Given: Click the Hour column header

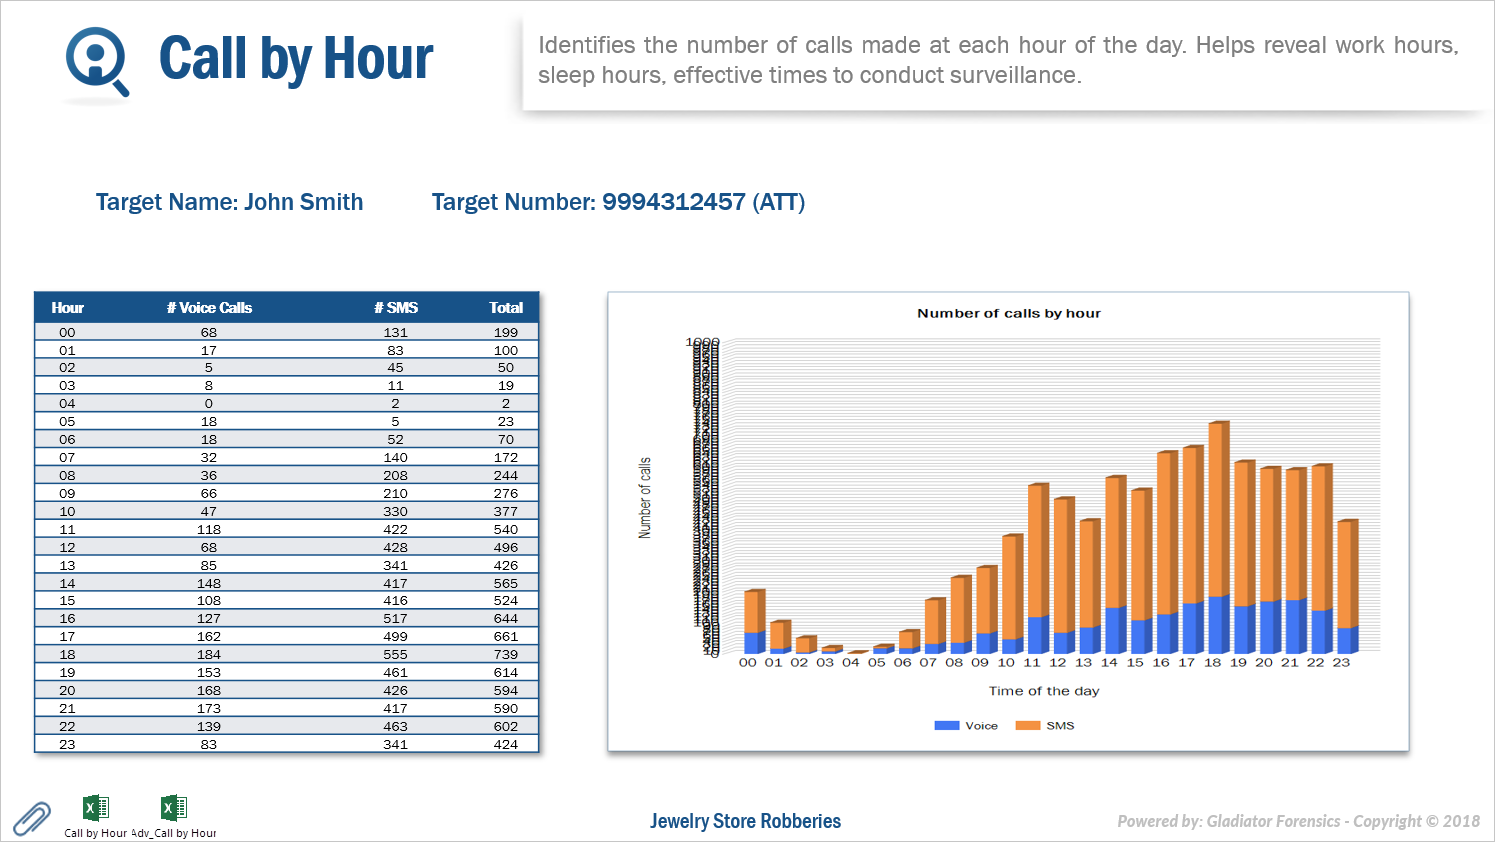Looking at the screenshot, I should pos(67,308).
